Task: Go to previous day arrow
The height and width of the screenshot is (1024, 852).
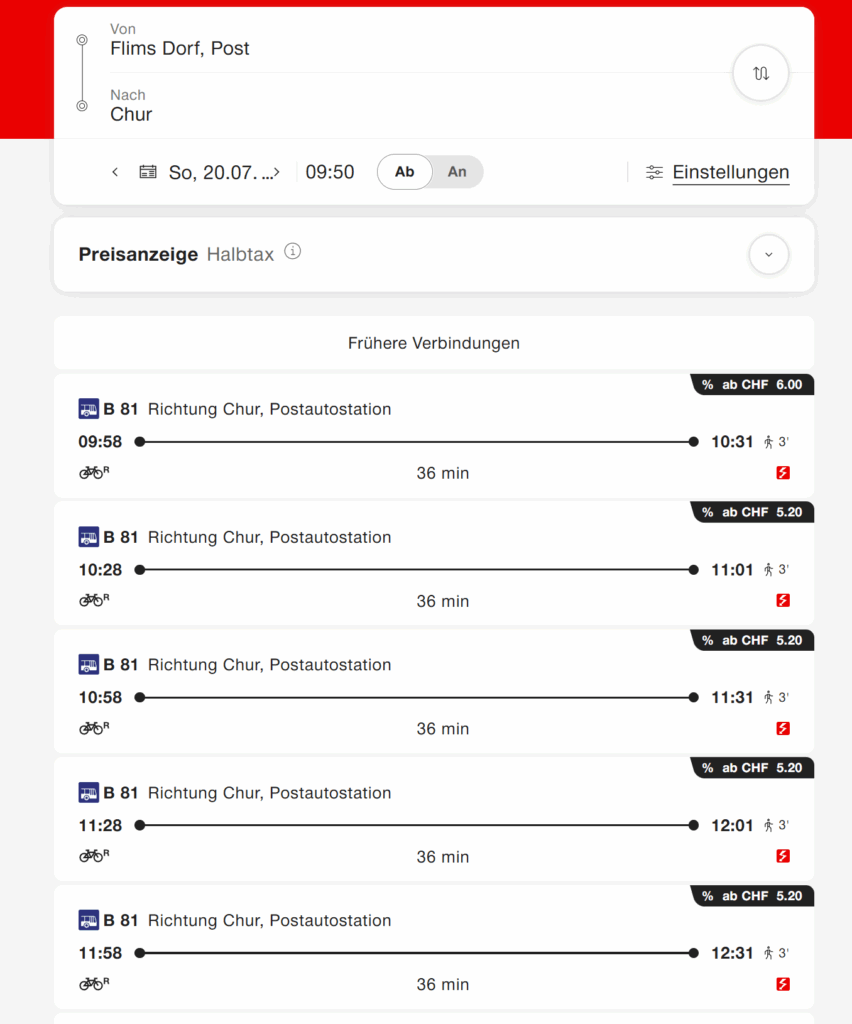Action: [x=115, y=172]
